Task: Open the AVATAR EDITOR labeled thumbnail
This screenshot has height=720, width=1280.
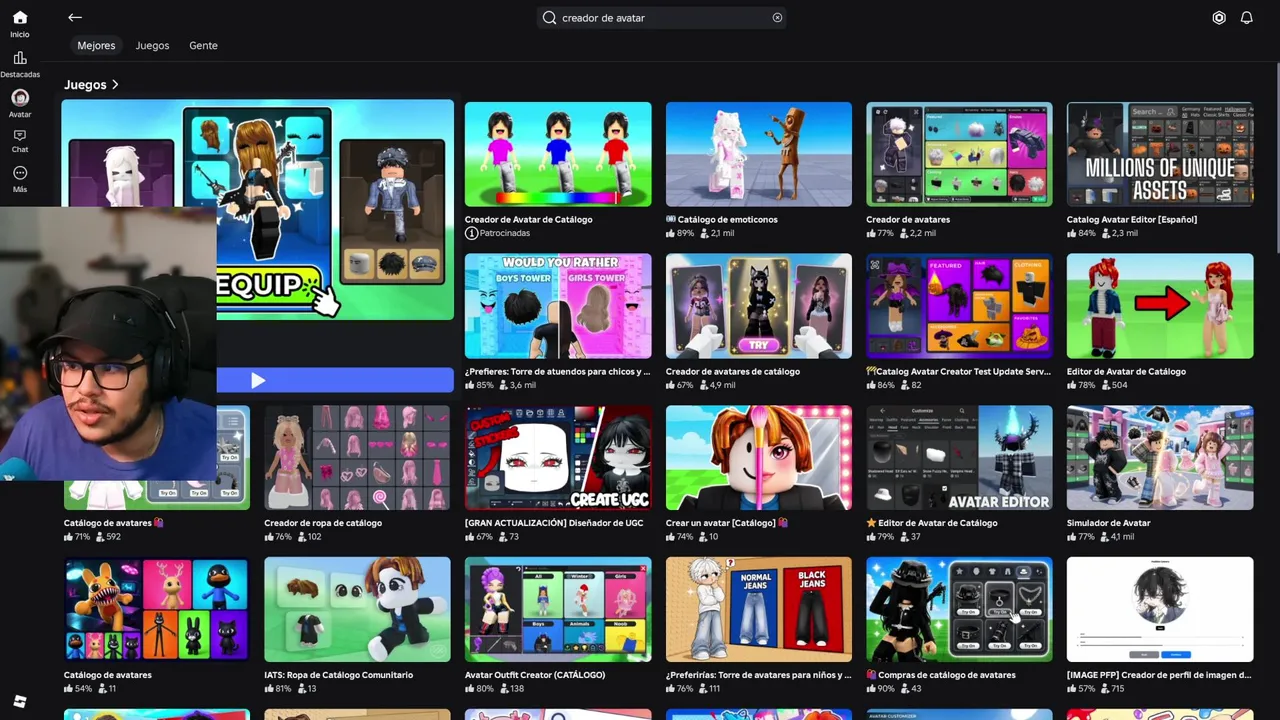Action: 959,458
